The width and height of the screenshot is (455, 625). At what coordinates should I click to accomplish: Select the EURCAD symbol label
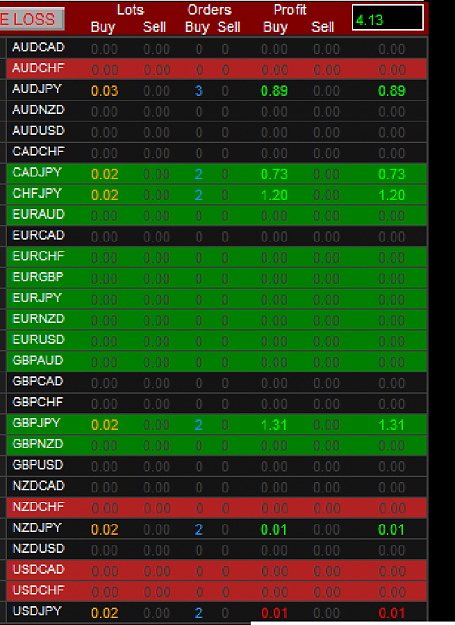point(38,235)
